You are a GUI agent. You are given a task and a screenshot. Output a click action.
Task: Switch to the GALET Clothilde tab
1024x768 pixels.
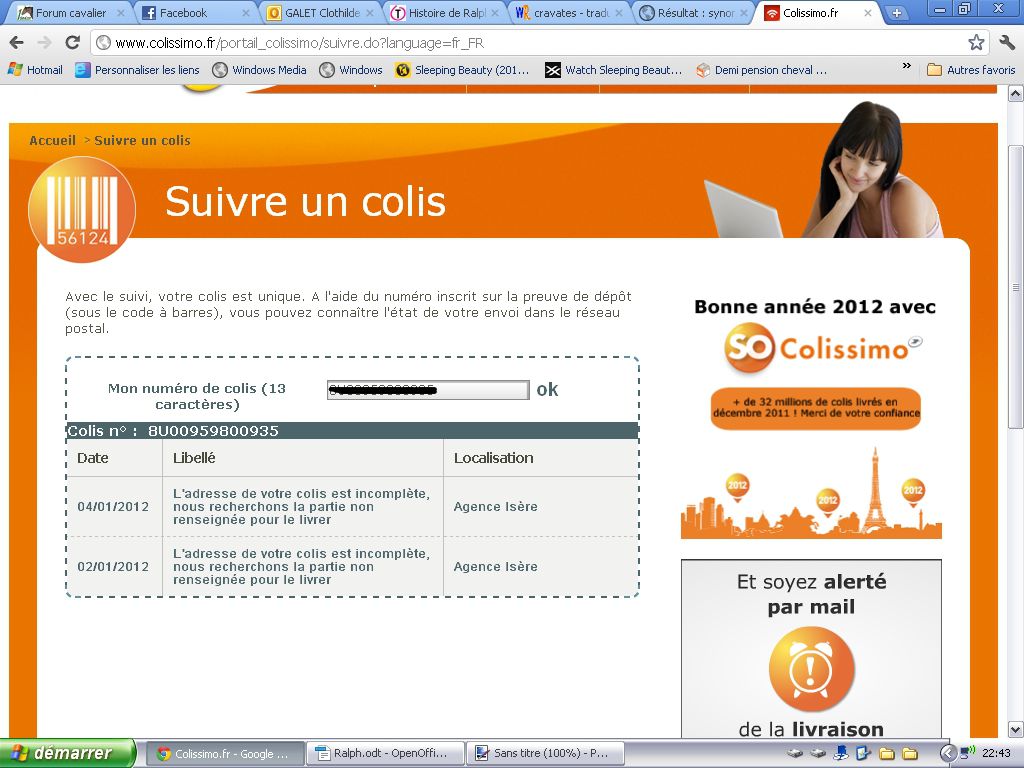click(320, 13)
